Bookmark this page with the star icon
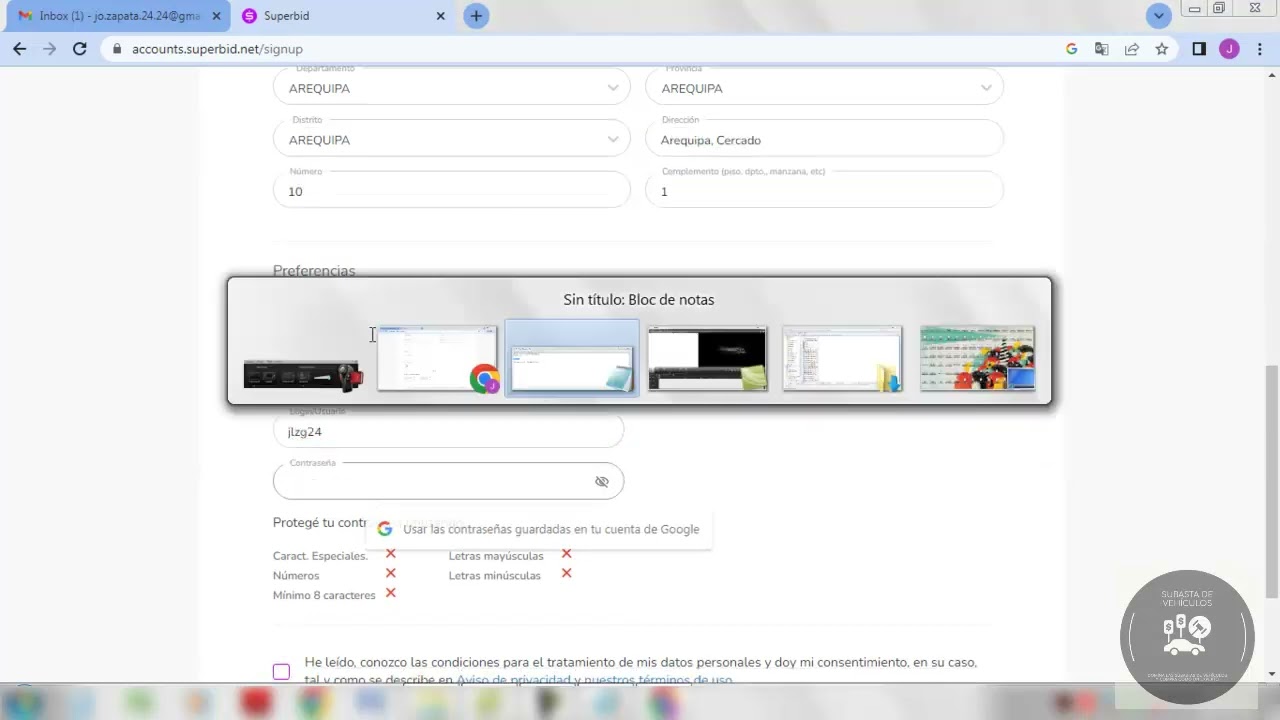The height and width of the screenshot is (720, 1280). pyautogui.click(x=1161, y=48)
